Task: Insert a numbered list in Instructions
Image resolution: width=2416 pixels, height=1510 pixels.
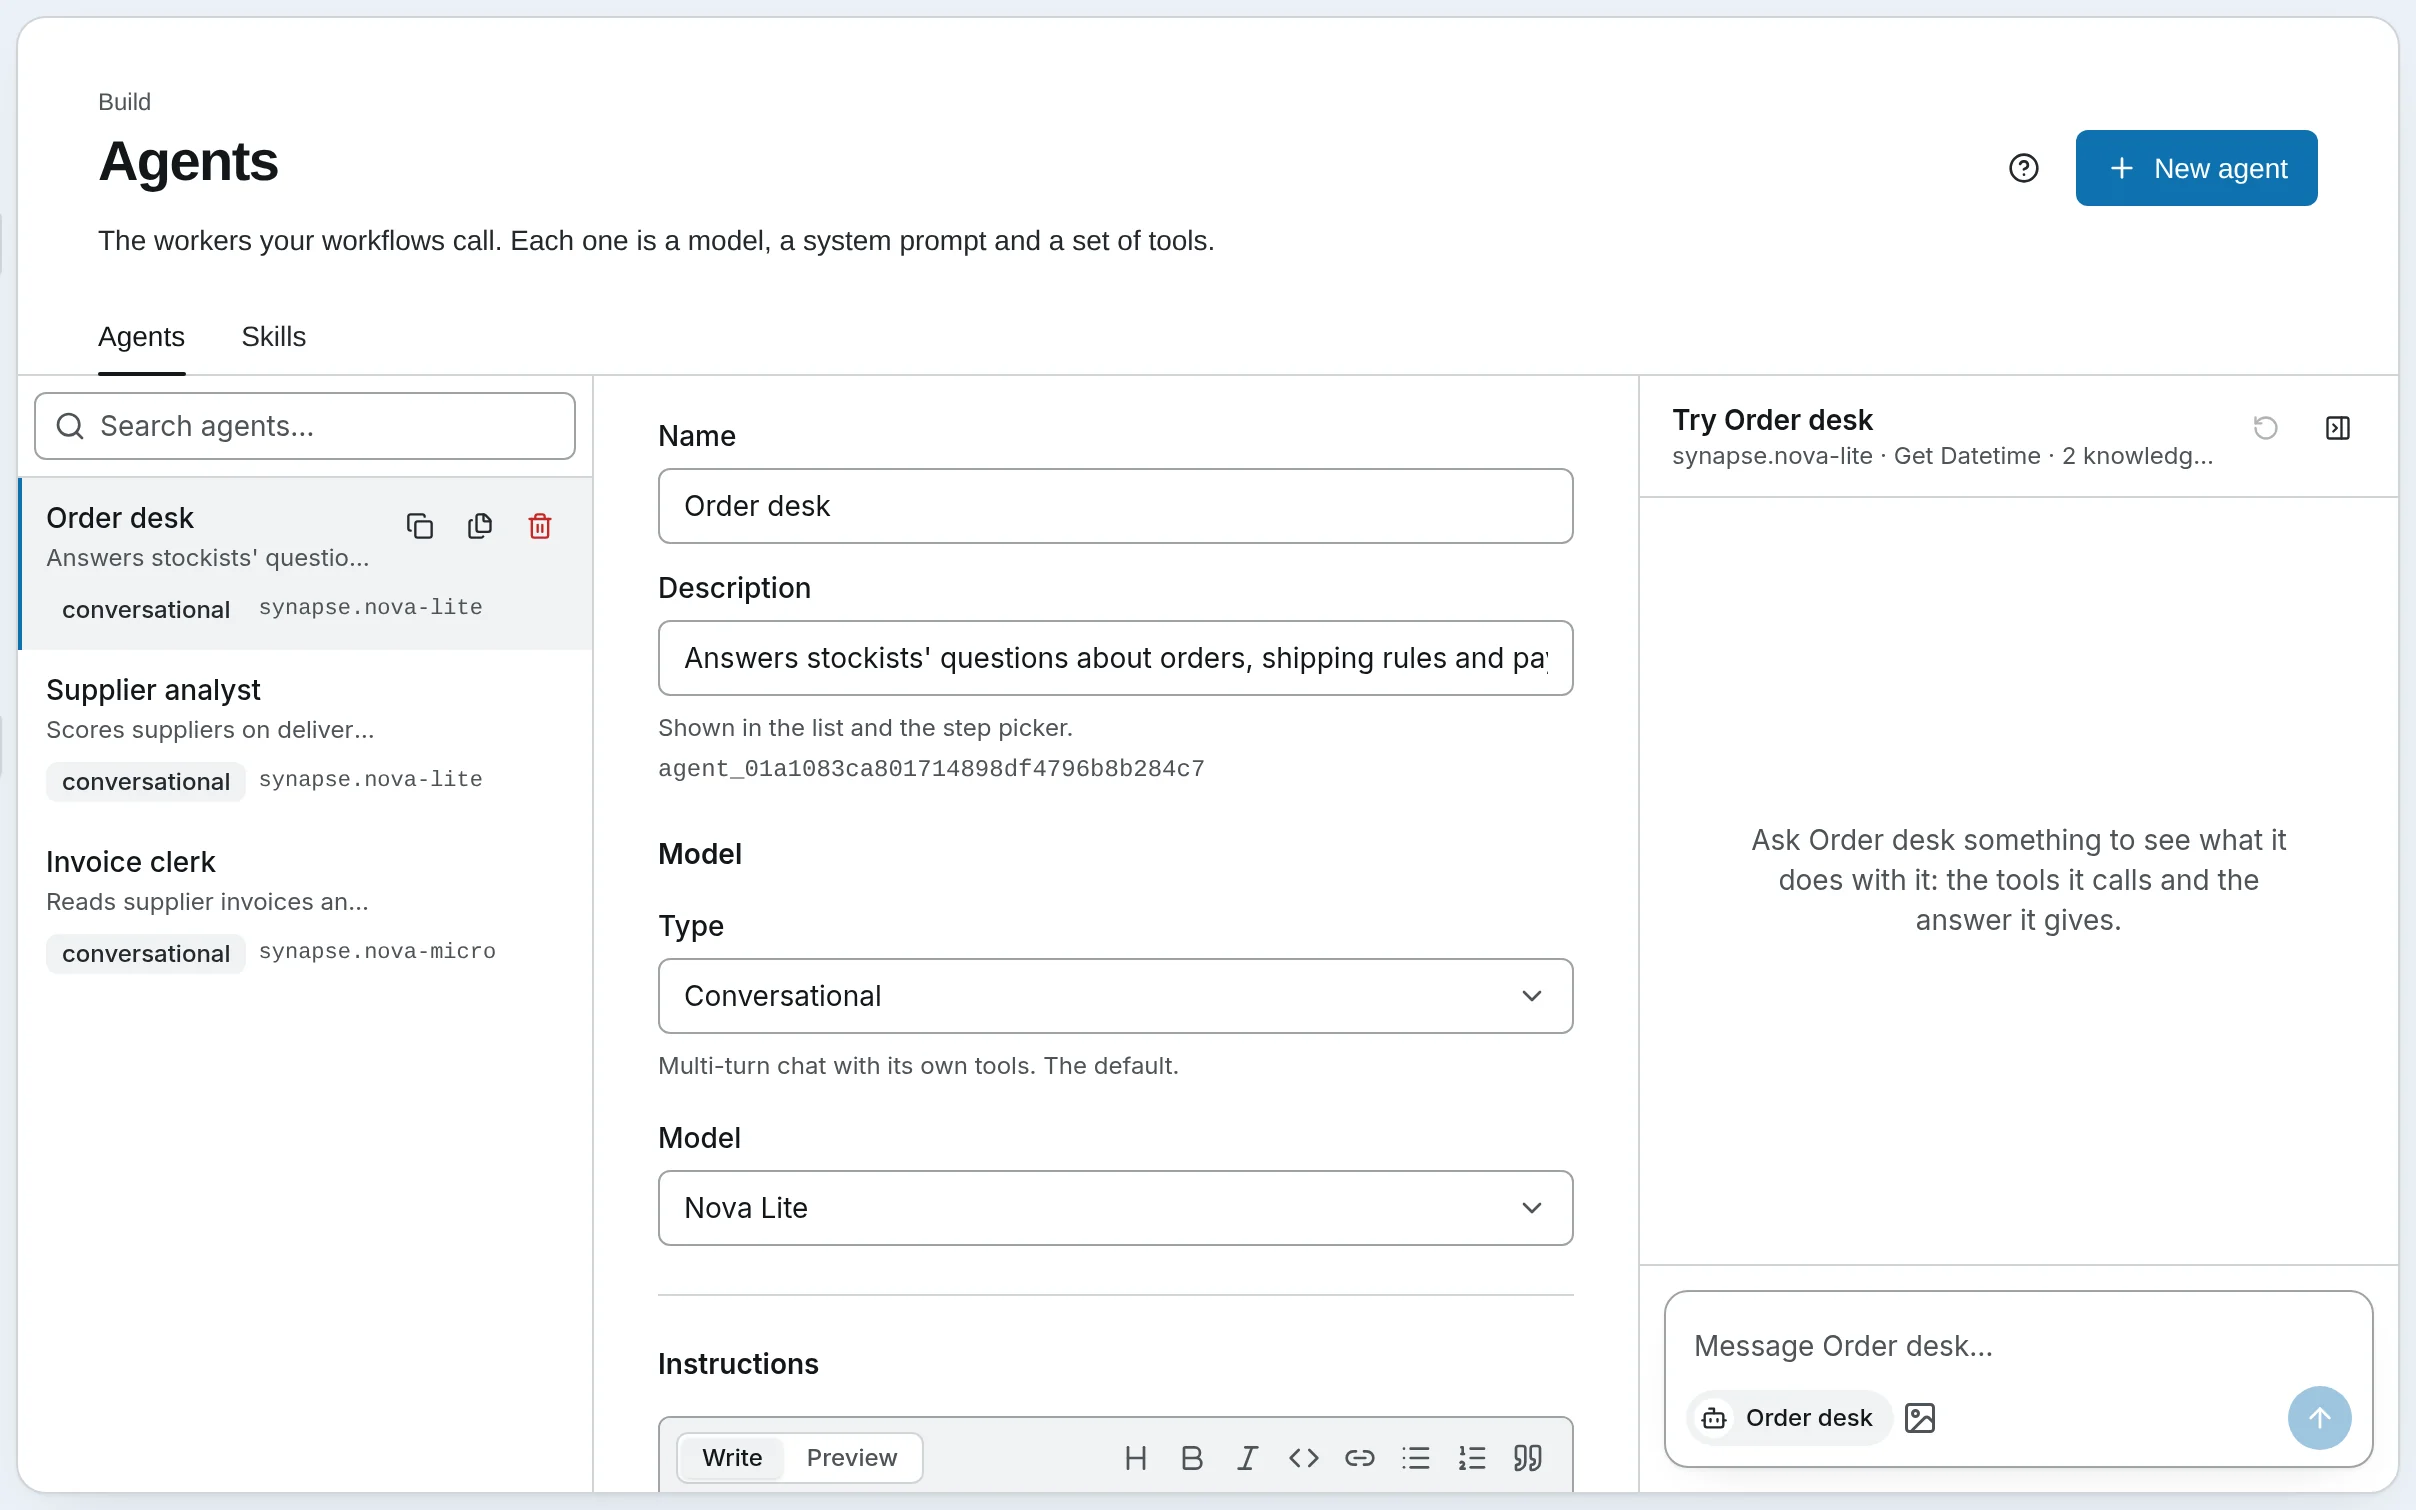Action: pyautogui.click(x=1471, y=1458)
